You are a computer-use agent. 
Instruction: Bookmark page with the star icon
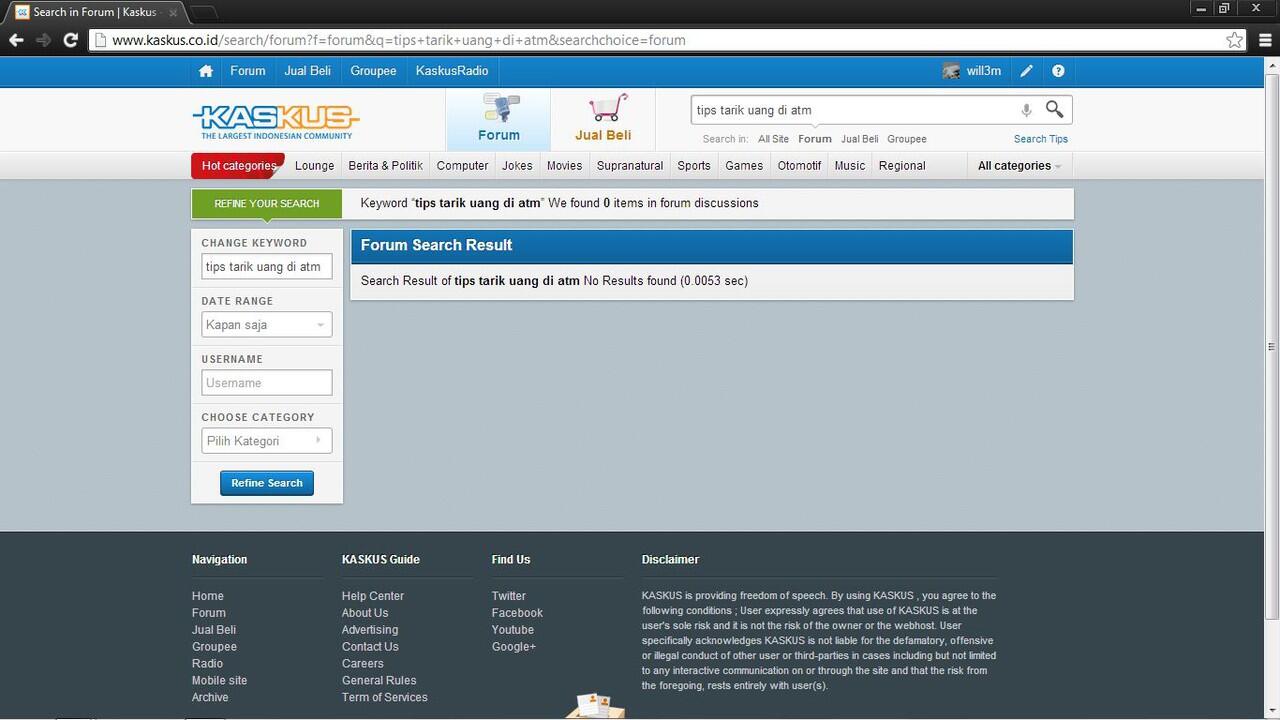(1235, 40)
